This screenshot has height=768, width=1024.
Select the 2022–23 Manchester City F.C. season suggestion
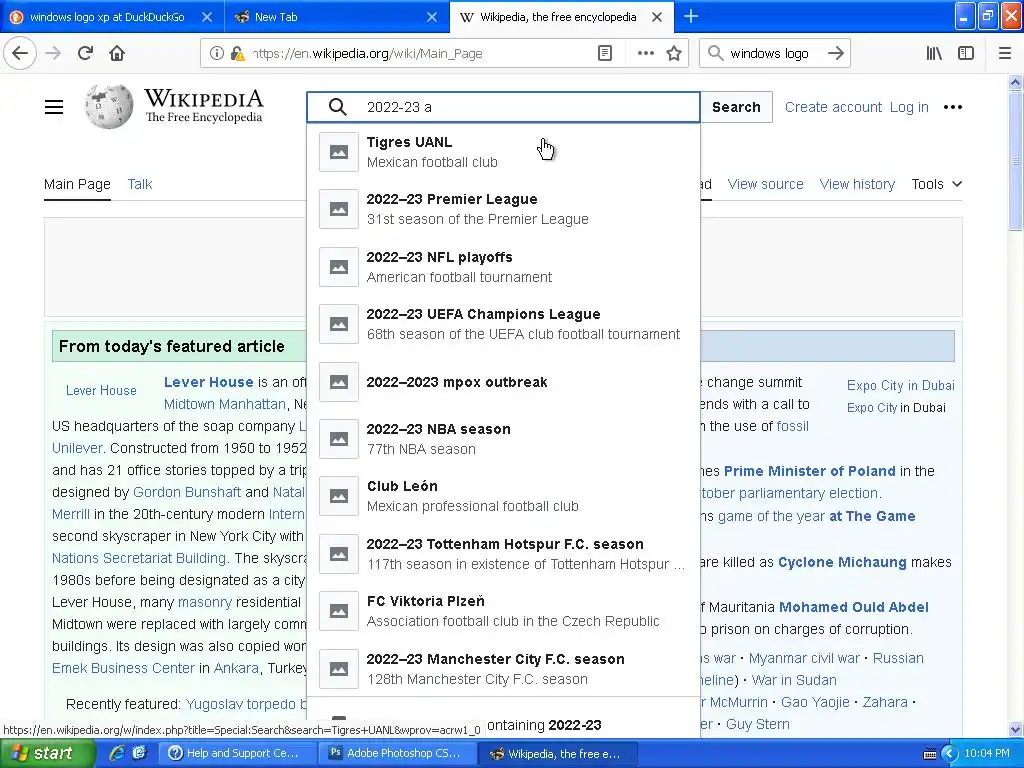(x=503, y=669)
